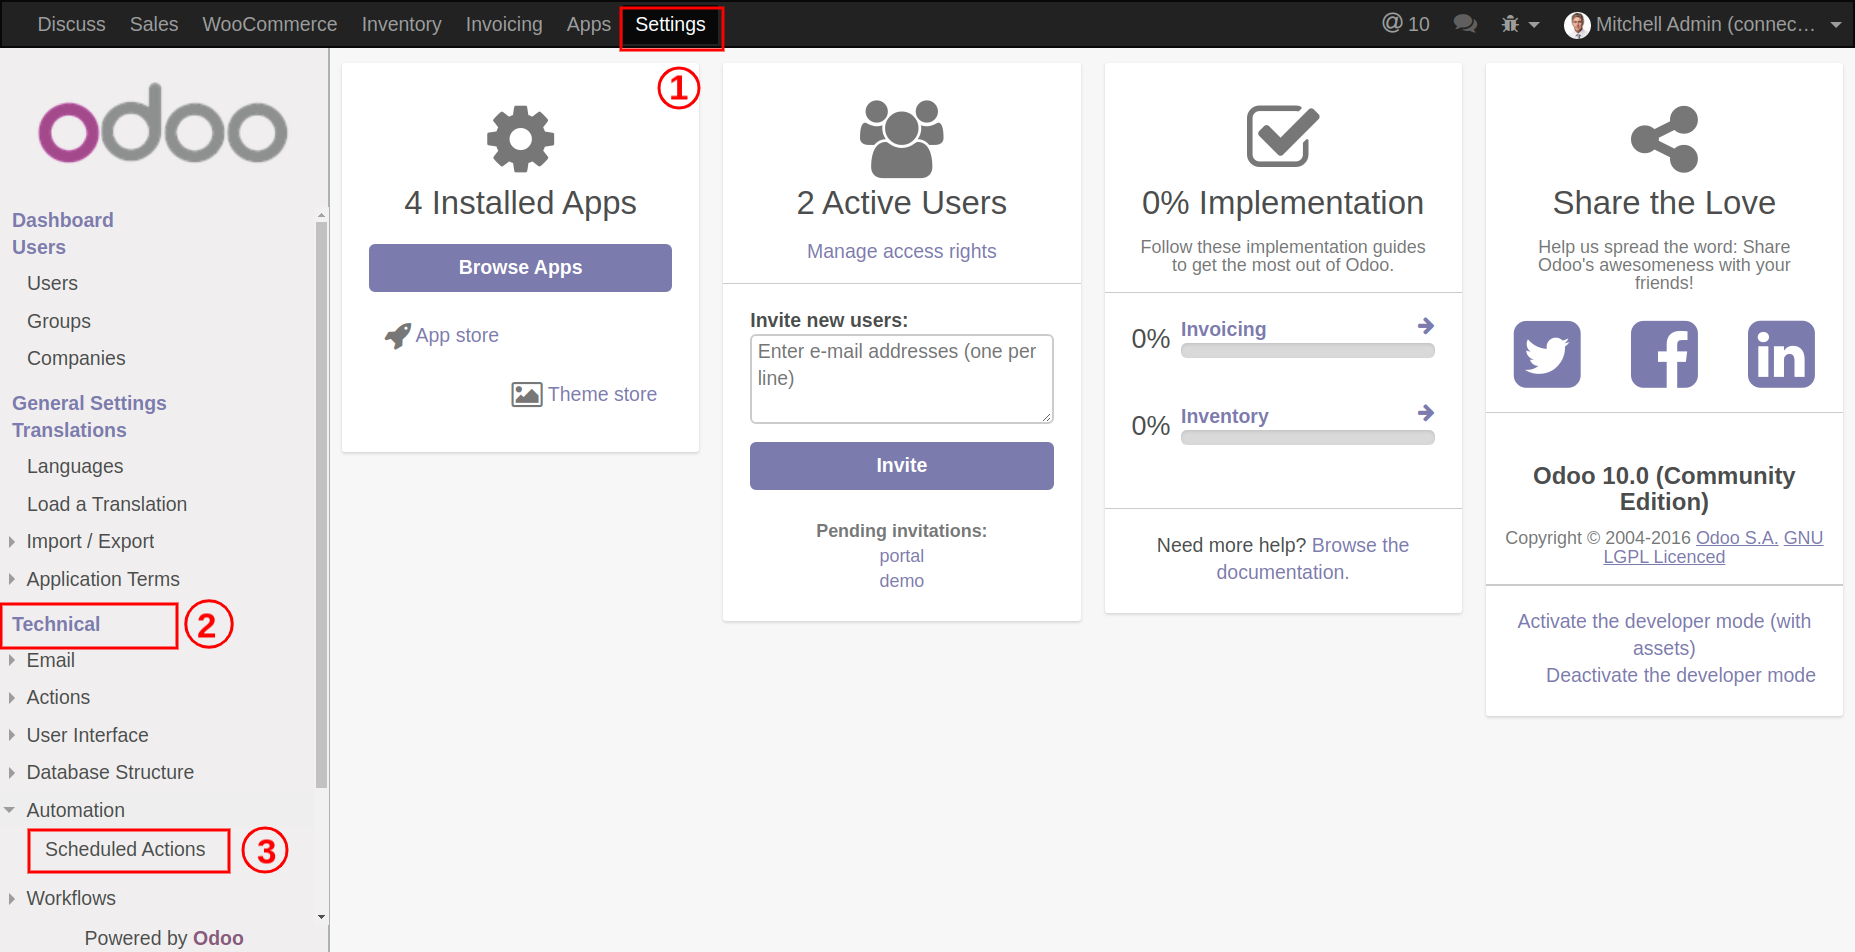The width and height of the screenshot is (1855, 952).
Task: Click the Twitter share icon
Action: (1546, 354)
